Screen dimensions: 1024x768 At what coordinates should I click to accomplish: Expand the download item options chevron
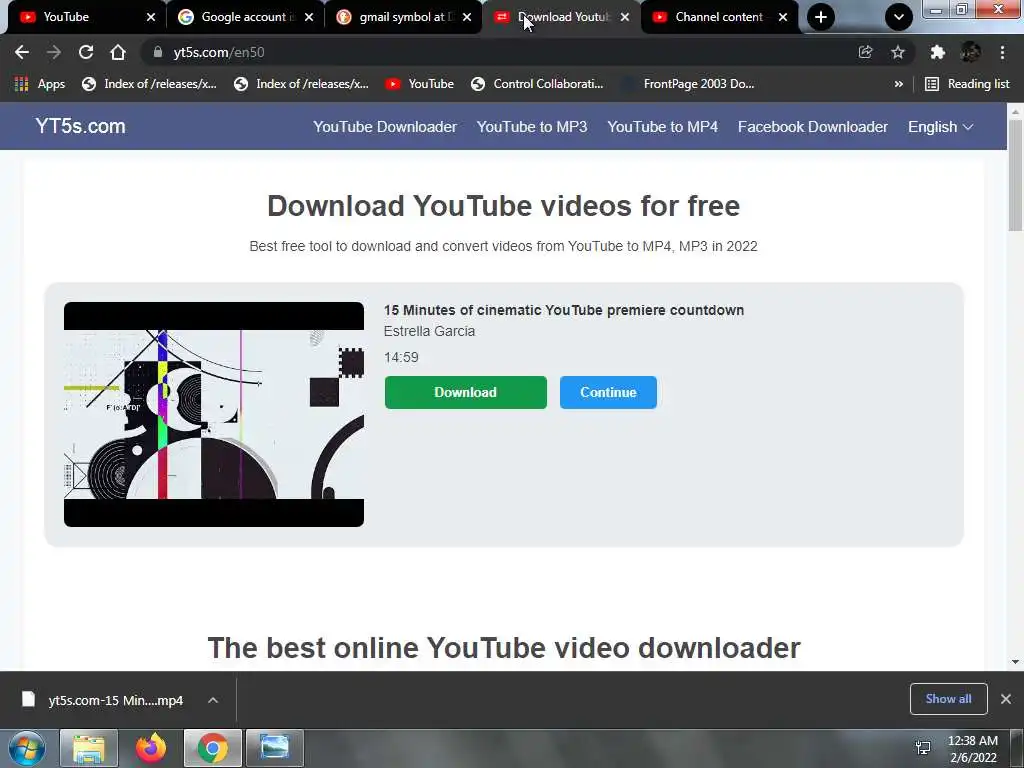click(x=213, y=700)
